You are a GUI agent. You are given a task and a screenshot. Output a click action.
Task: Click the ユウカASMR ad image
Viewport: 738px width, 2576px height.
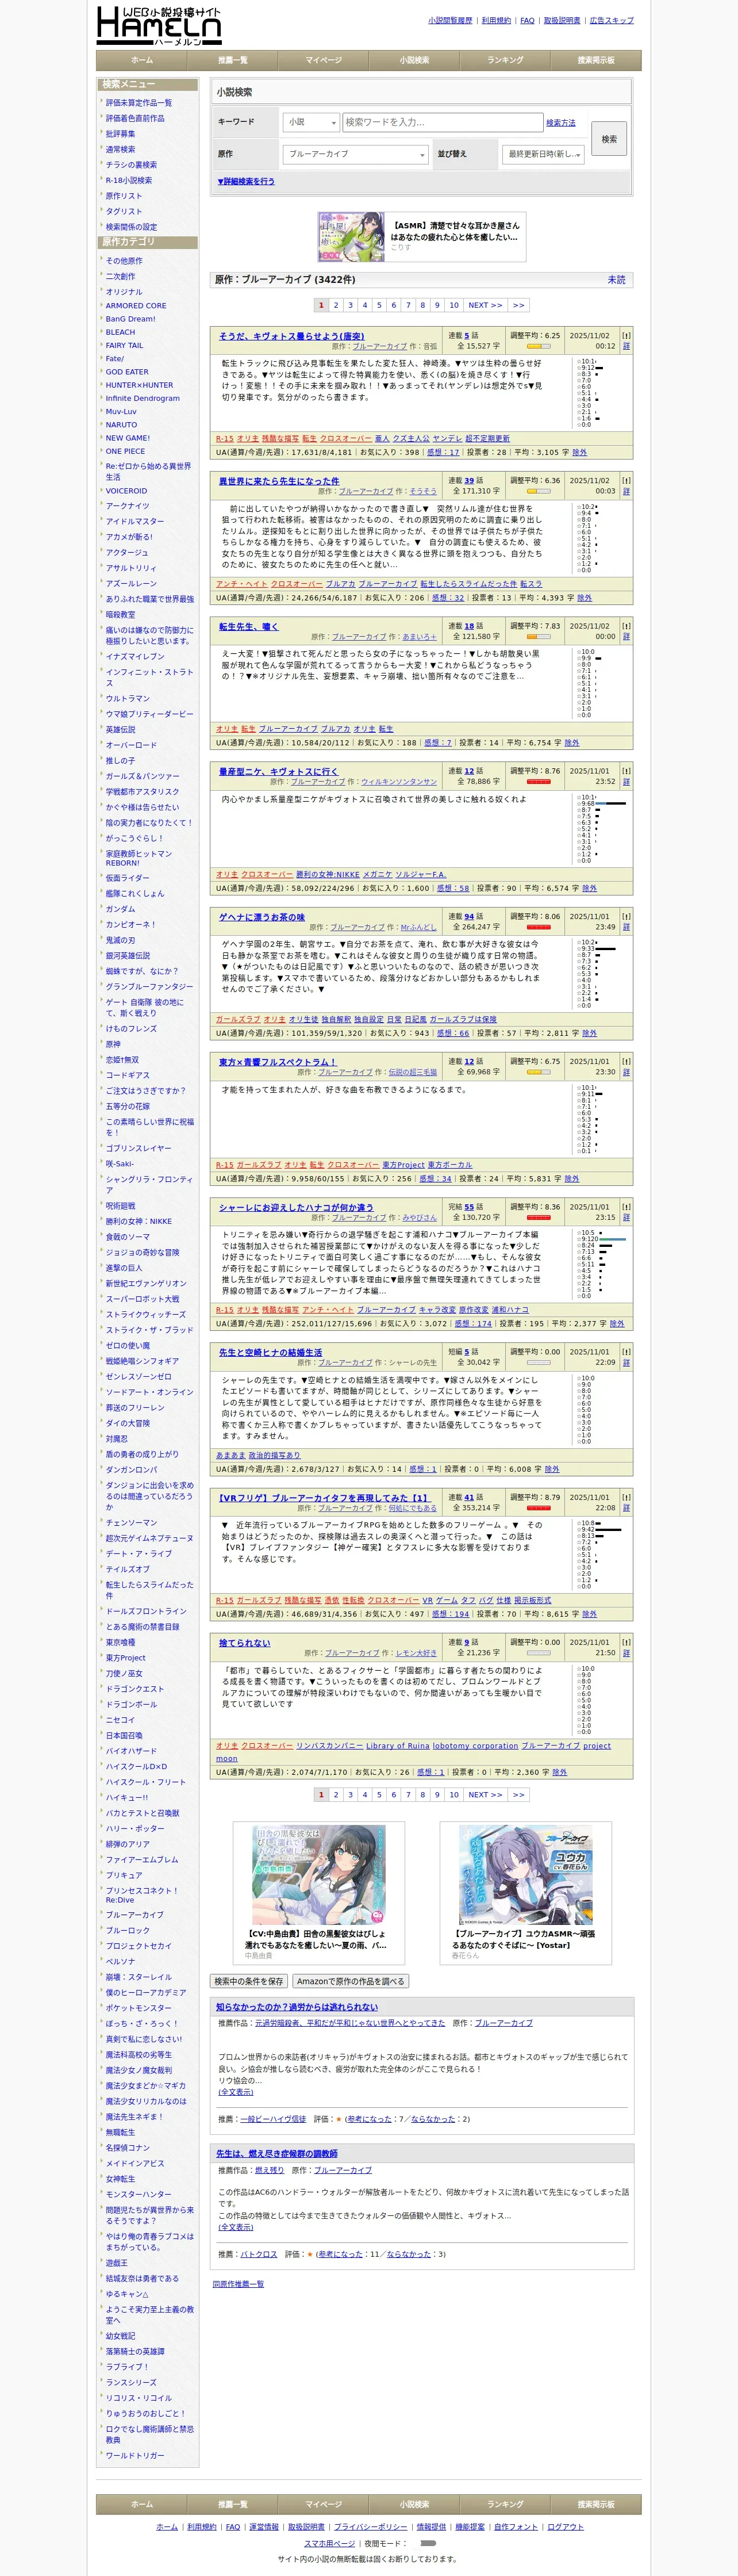(x=525, y=1875)
